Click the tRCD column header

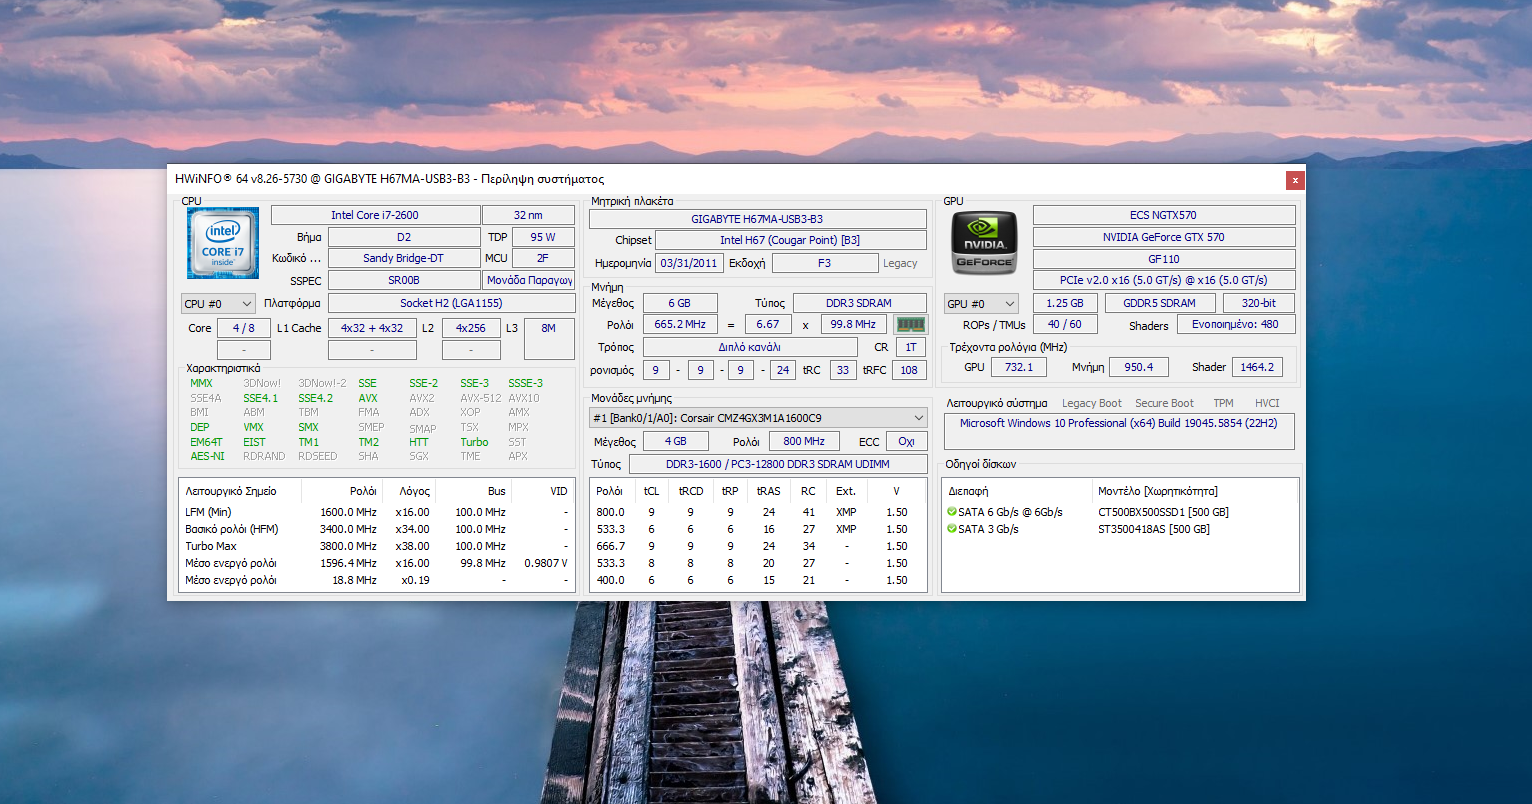click(x=691, y=491)
